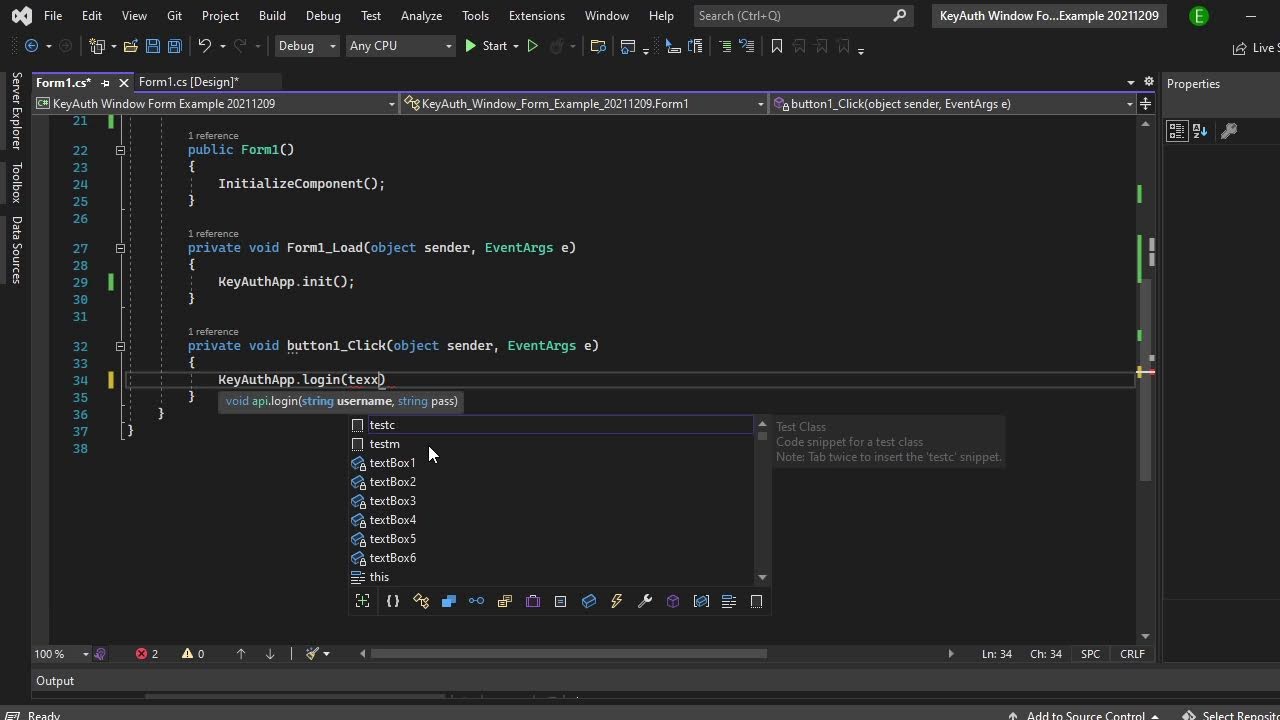This screenshot has height=720, width=1280.
Task: Click the Undo arrow icon
Action: [x=204, y=46]
